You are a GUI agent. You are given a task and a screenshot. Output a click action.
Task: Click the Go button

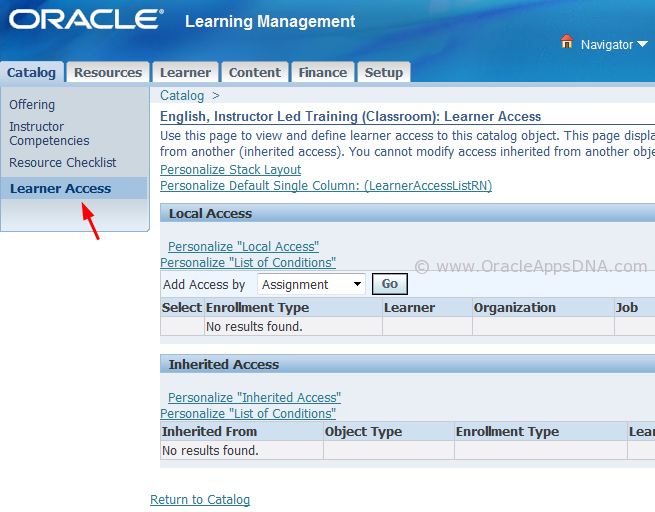point(390,284)
